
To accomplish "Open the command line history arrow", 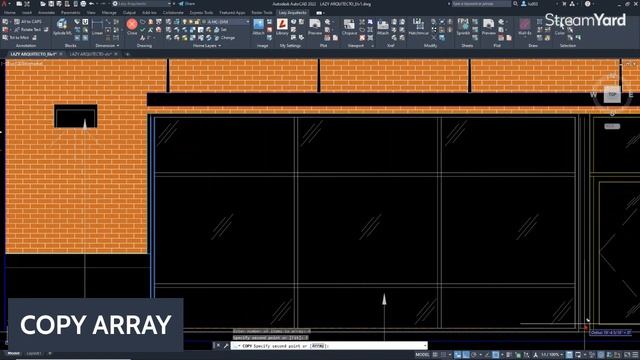I will 424,346.
